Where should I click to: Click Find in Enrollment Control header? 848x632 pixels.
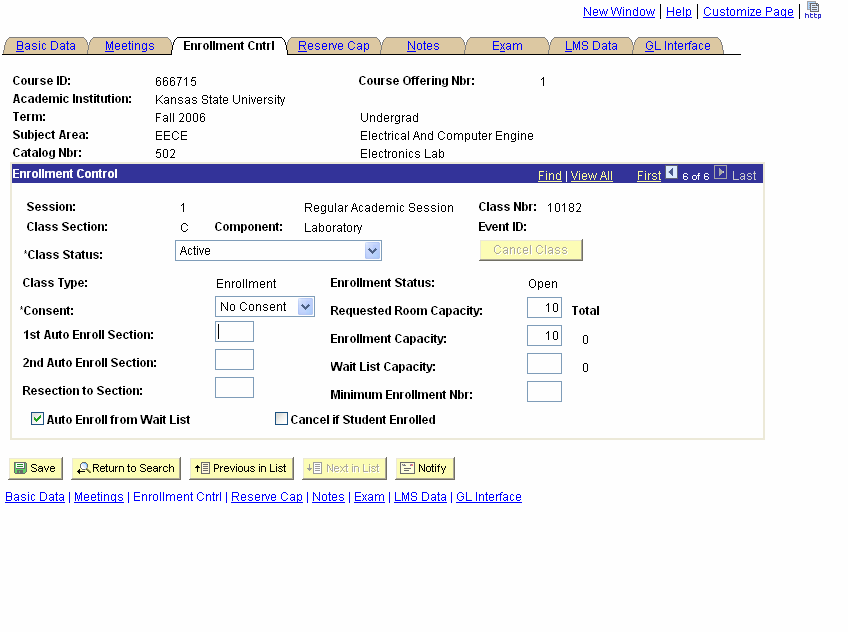point(549,176)
